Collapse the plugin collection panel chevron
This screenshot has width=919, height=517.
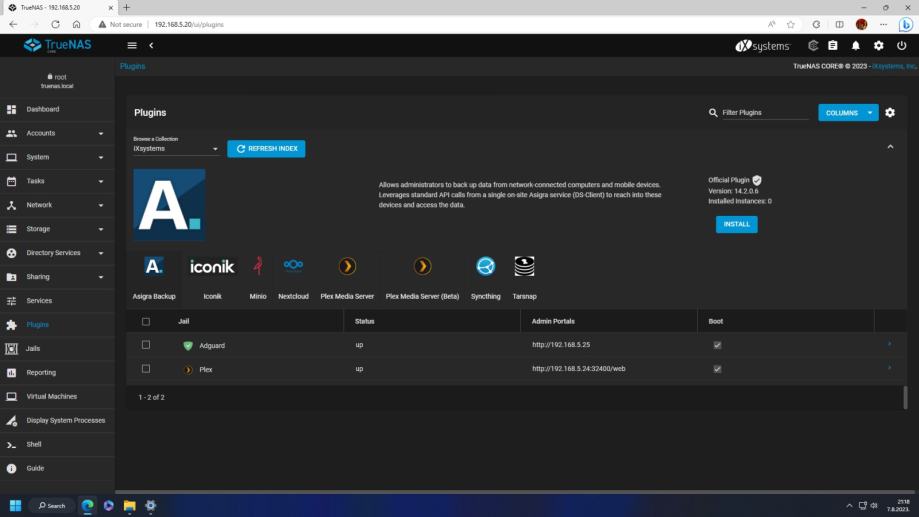[x=890, y=147]
